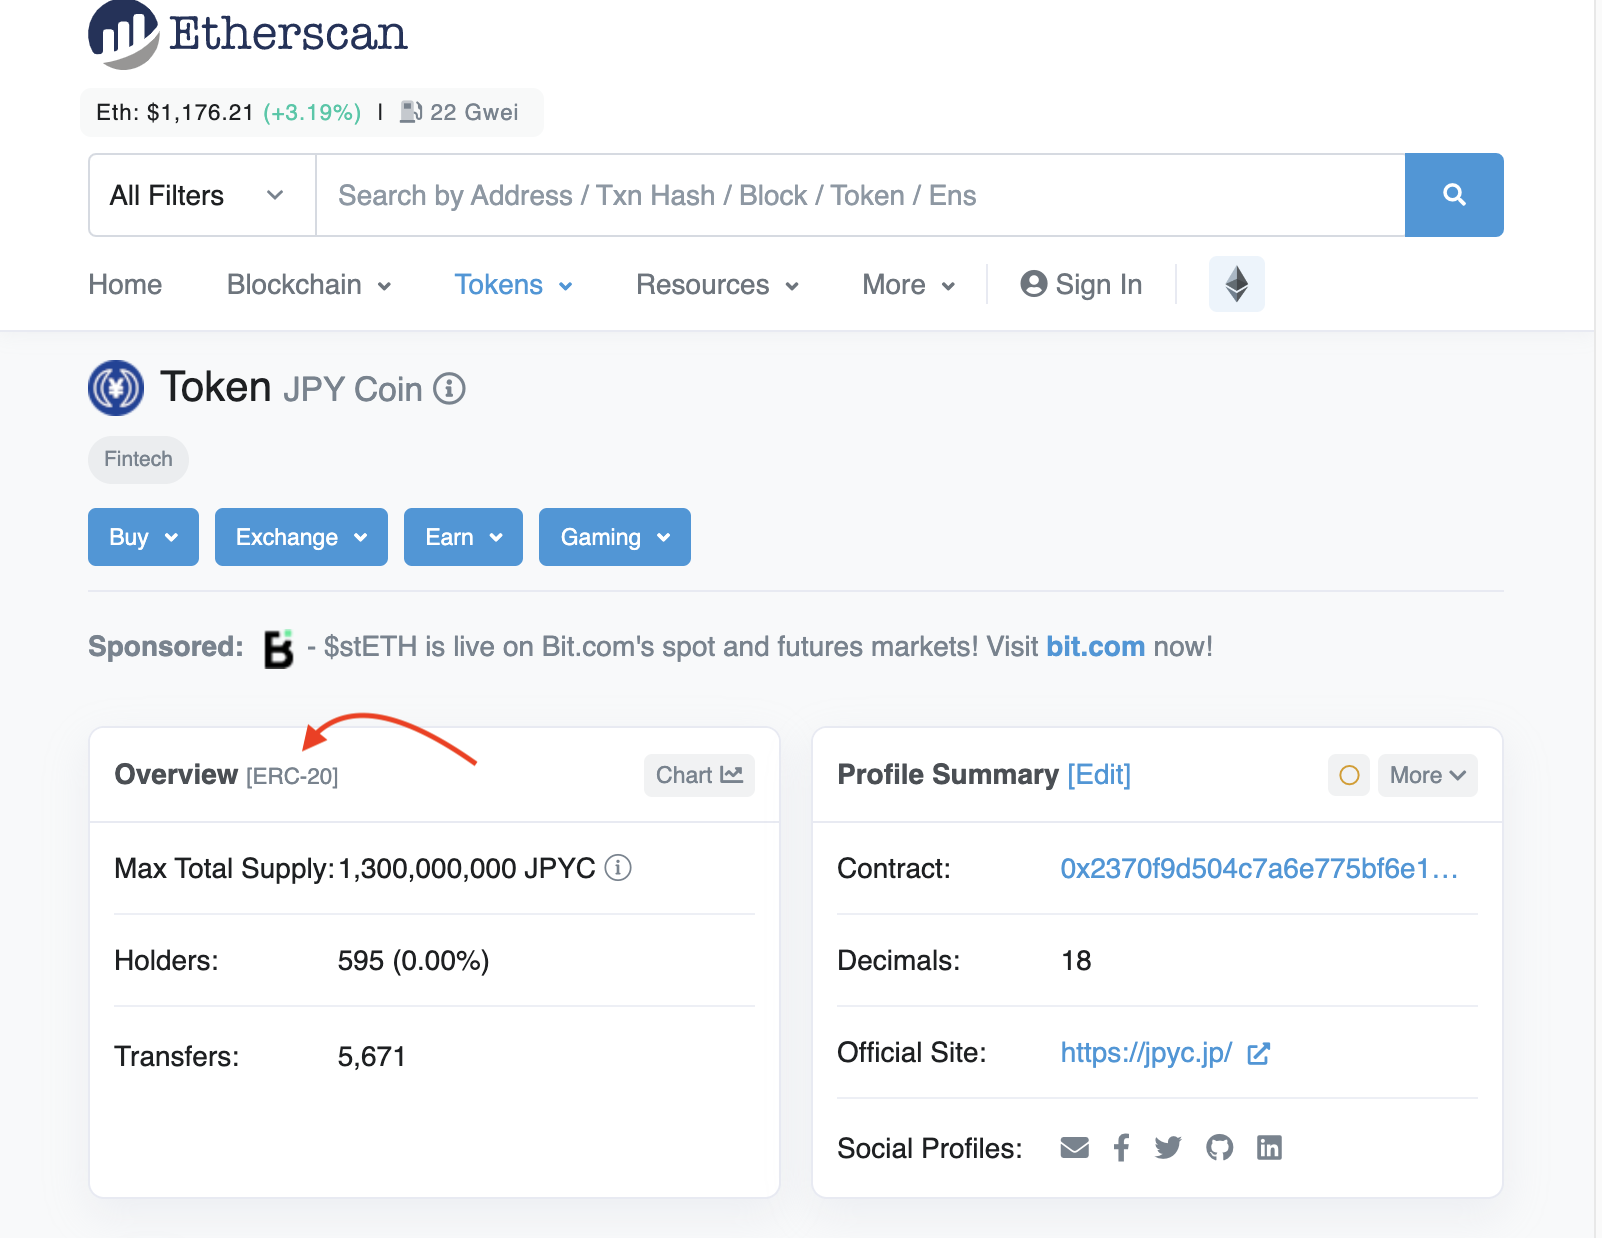The width and height of the screenshot is (1602, 1238).
Task: Click the +3.19% price change
Action: coord(312,112)
